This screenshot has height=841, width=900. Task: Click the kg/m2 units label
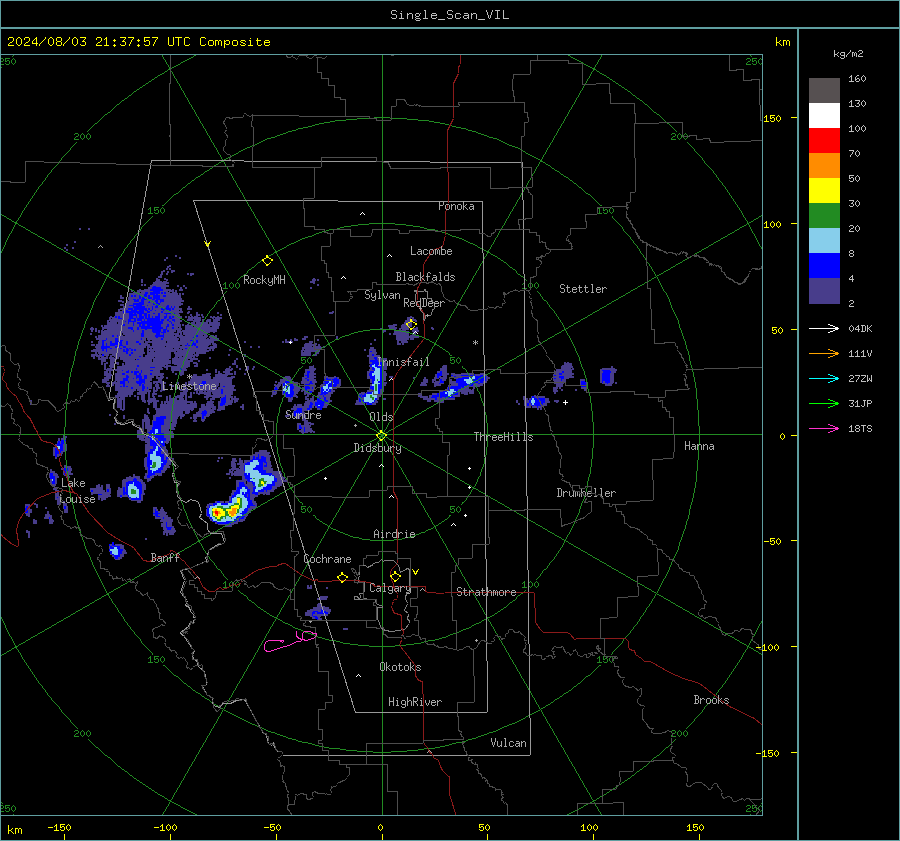[848, 54]
